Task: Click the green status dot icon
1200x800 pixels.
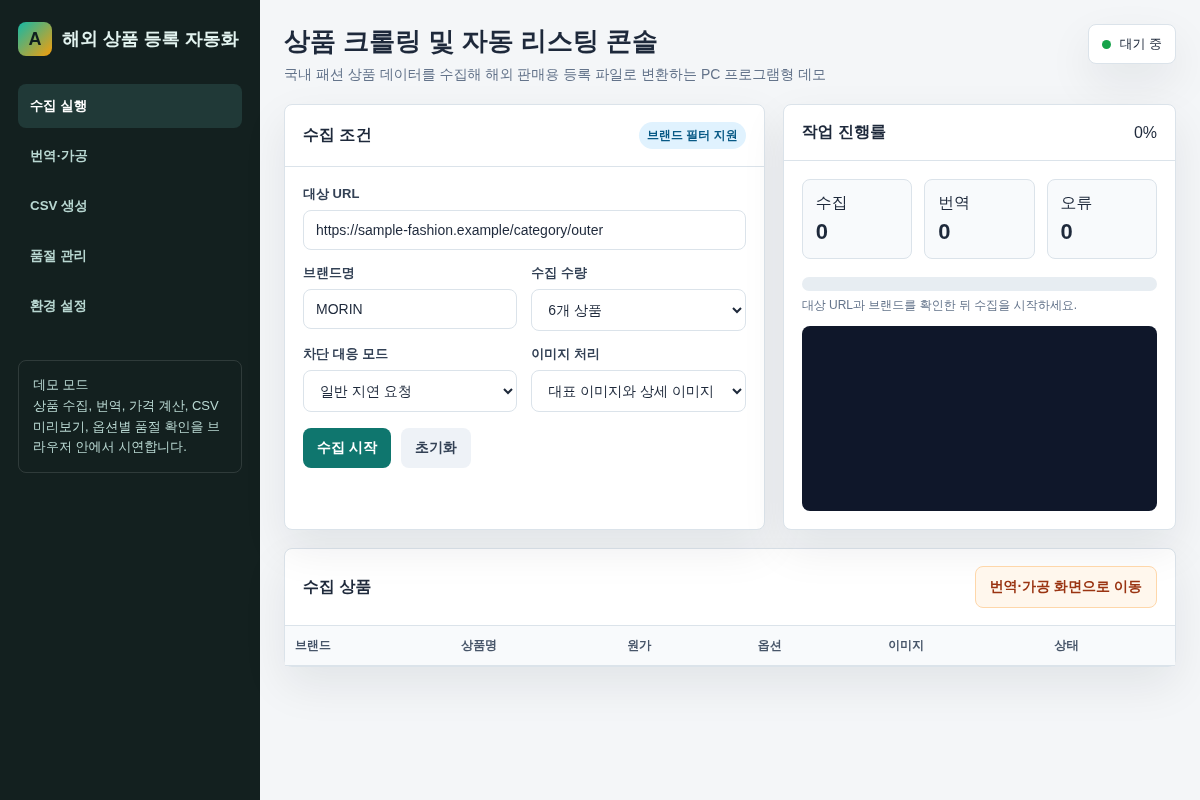Action: [1106, 44]
